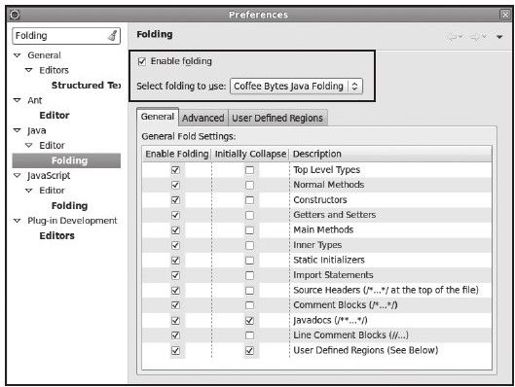
Task: Close the Preferences dialog
Action: click(505, 15)
